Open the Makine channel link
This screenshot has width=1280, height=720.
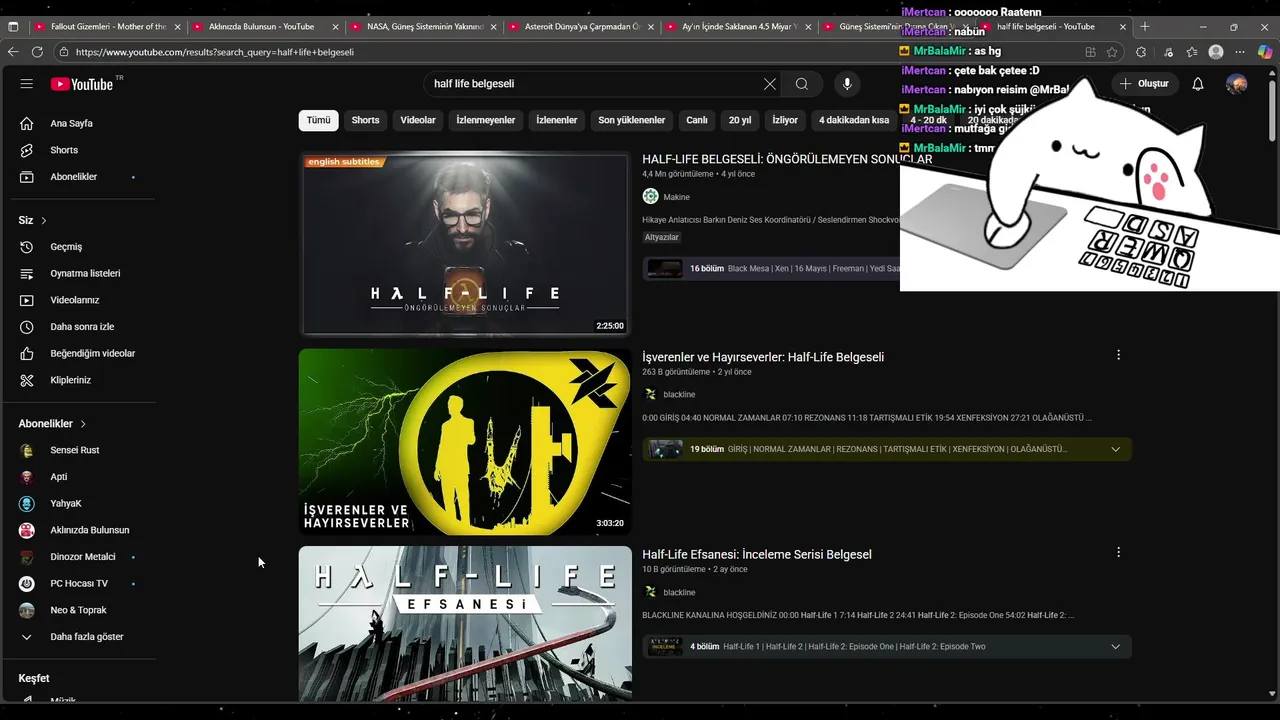[x=677, y=197]
